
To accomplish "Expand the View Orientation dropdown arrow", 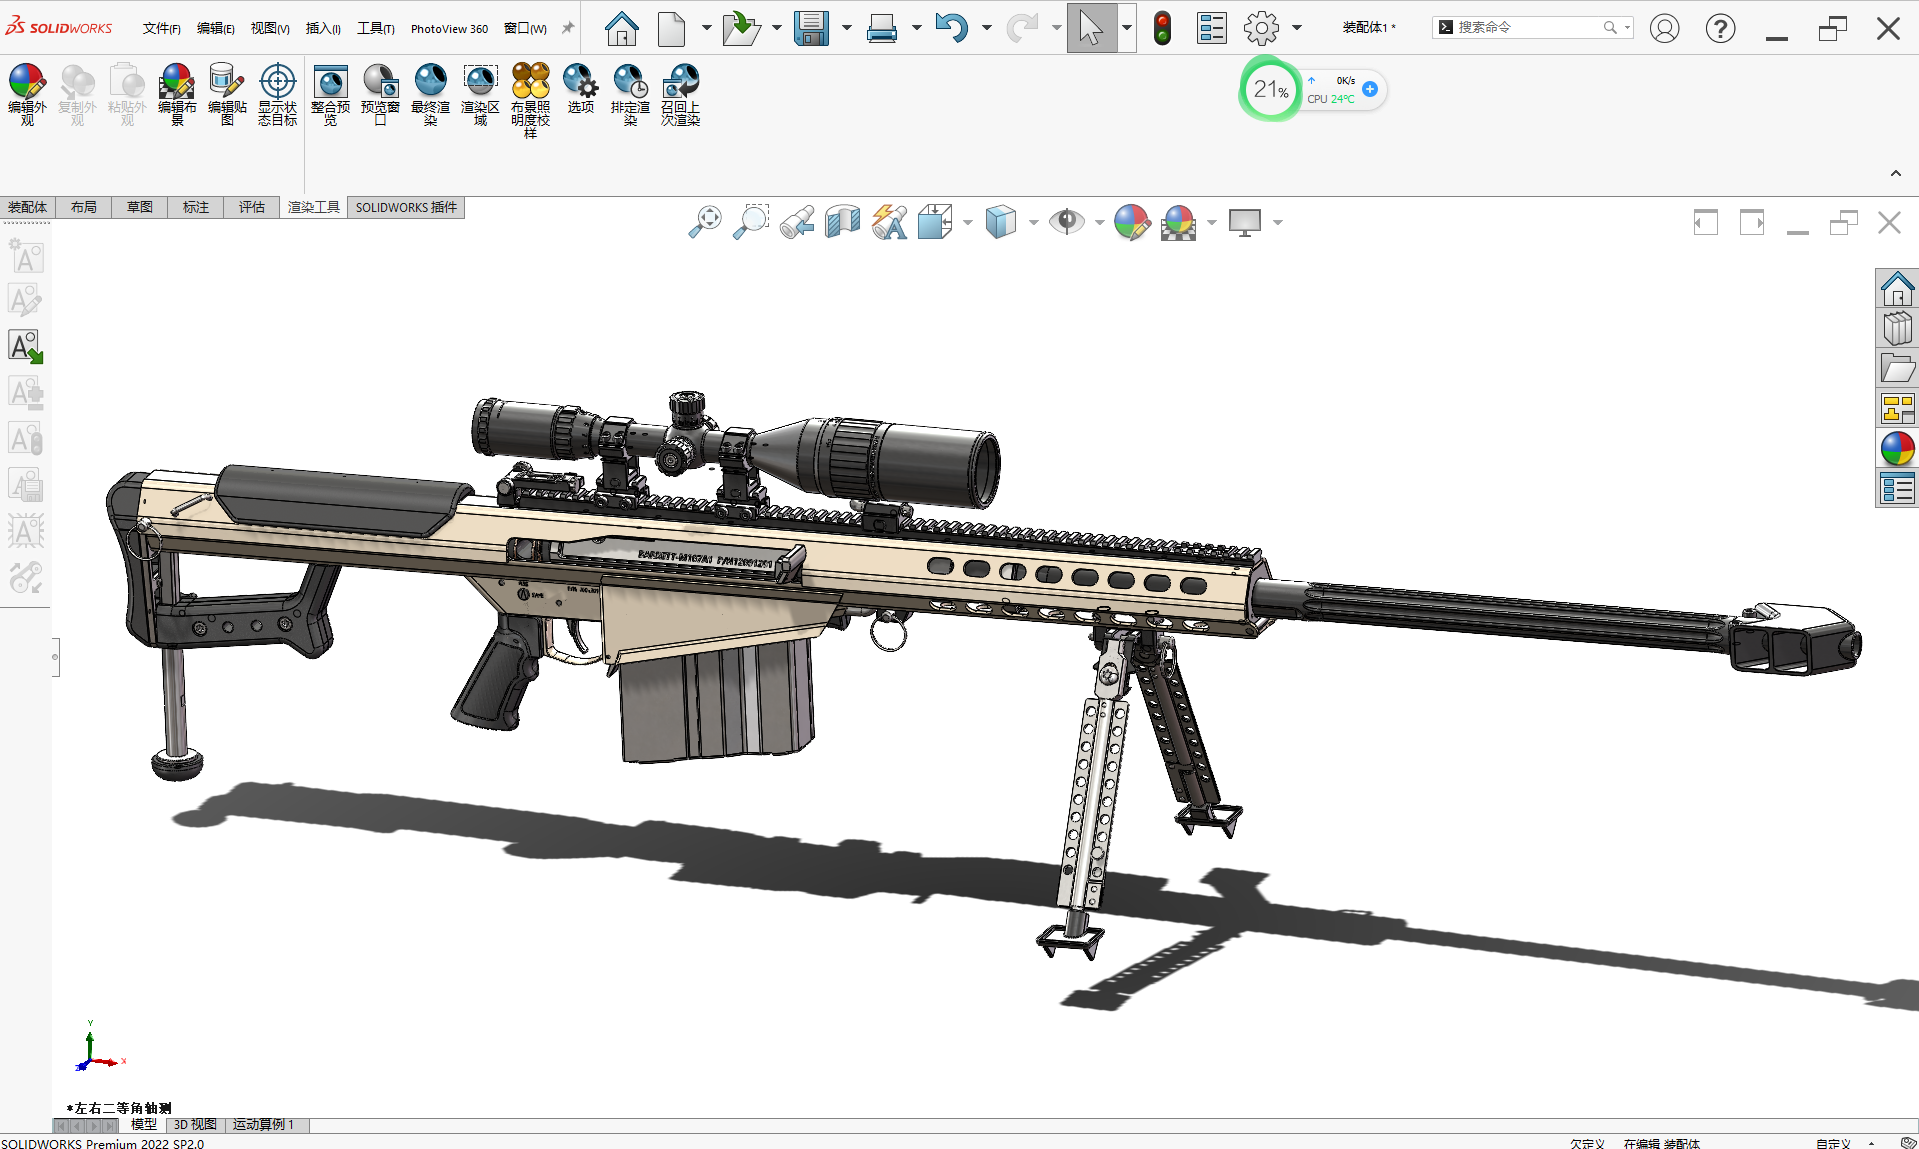I will [967, 222].
